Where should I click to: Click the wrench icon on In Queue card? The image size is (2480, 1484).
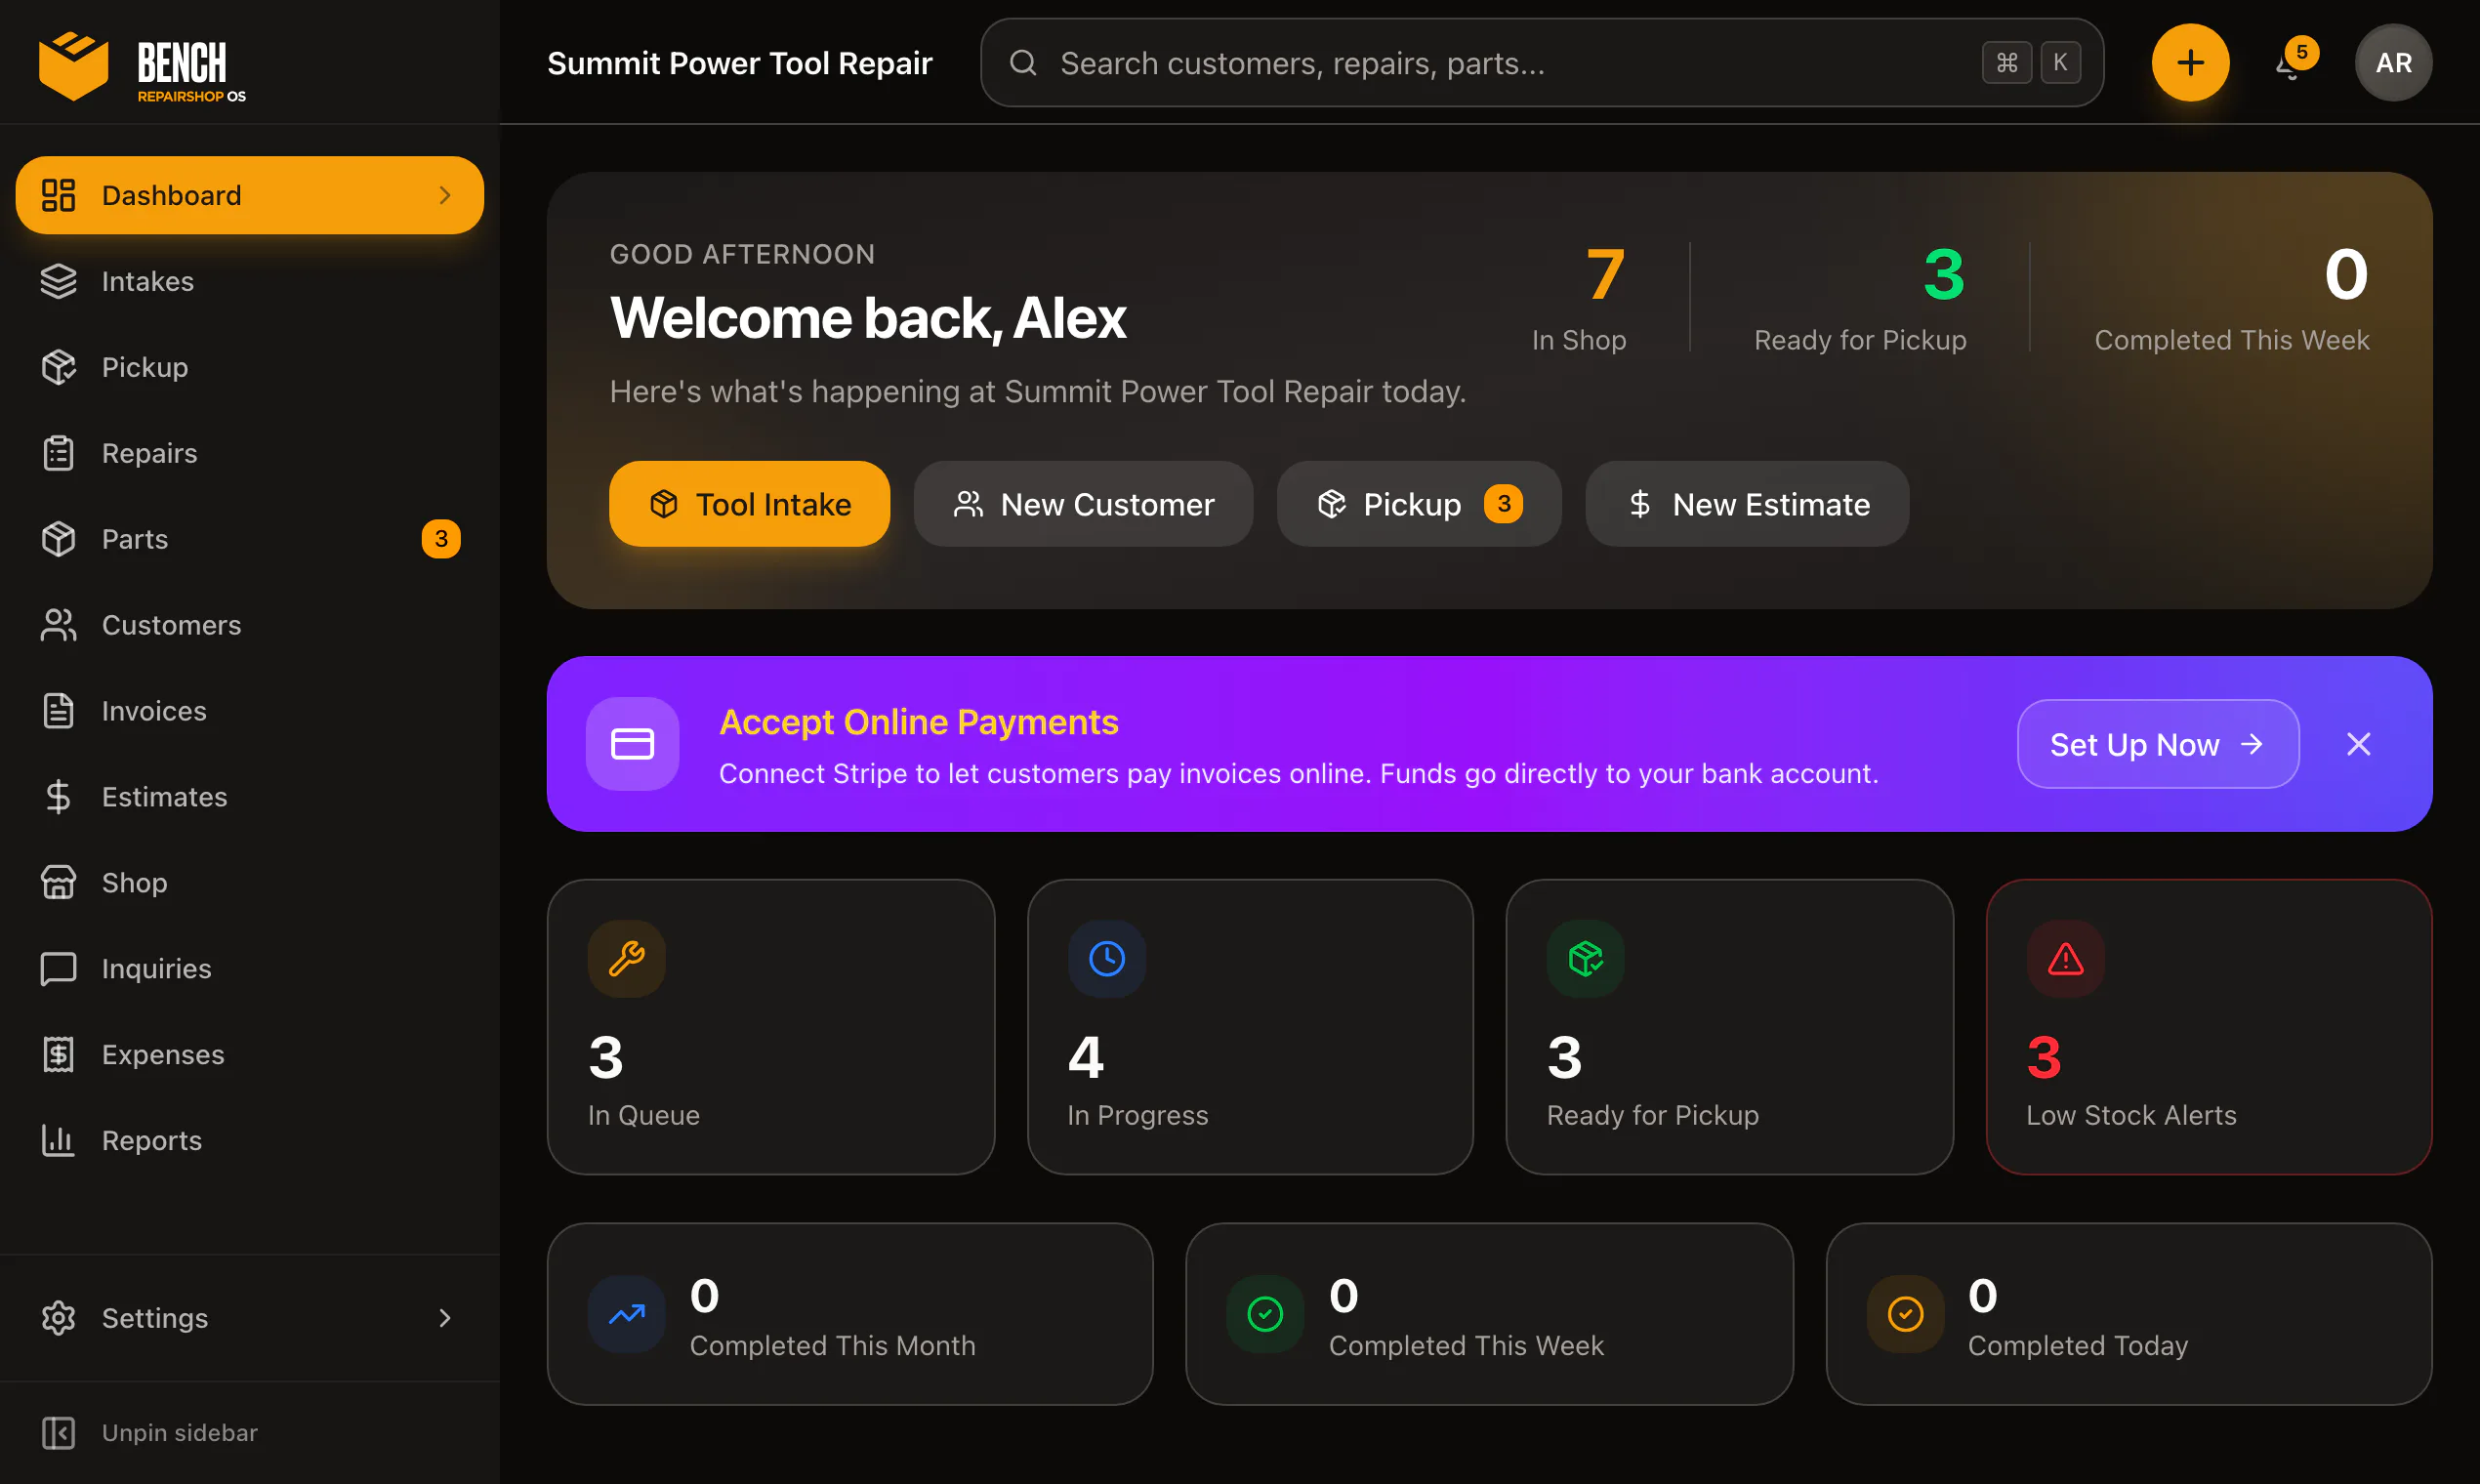(626, 958)
